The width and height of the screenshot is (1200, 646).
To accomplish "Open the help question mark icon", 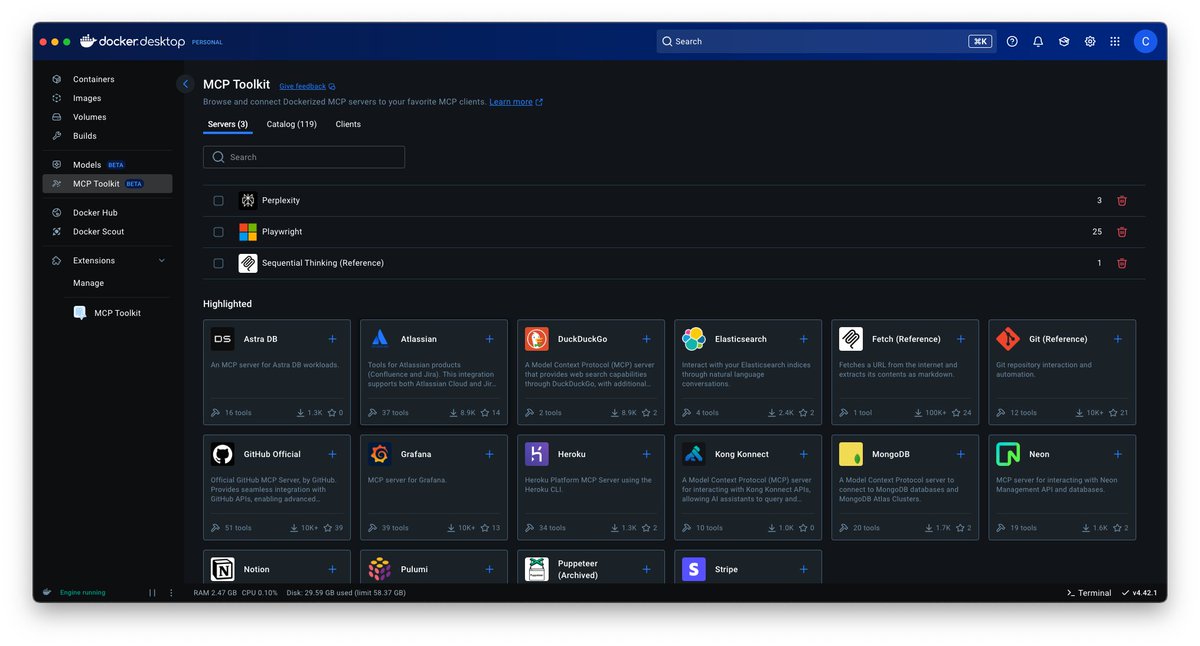I will tap(1012, 41).
